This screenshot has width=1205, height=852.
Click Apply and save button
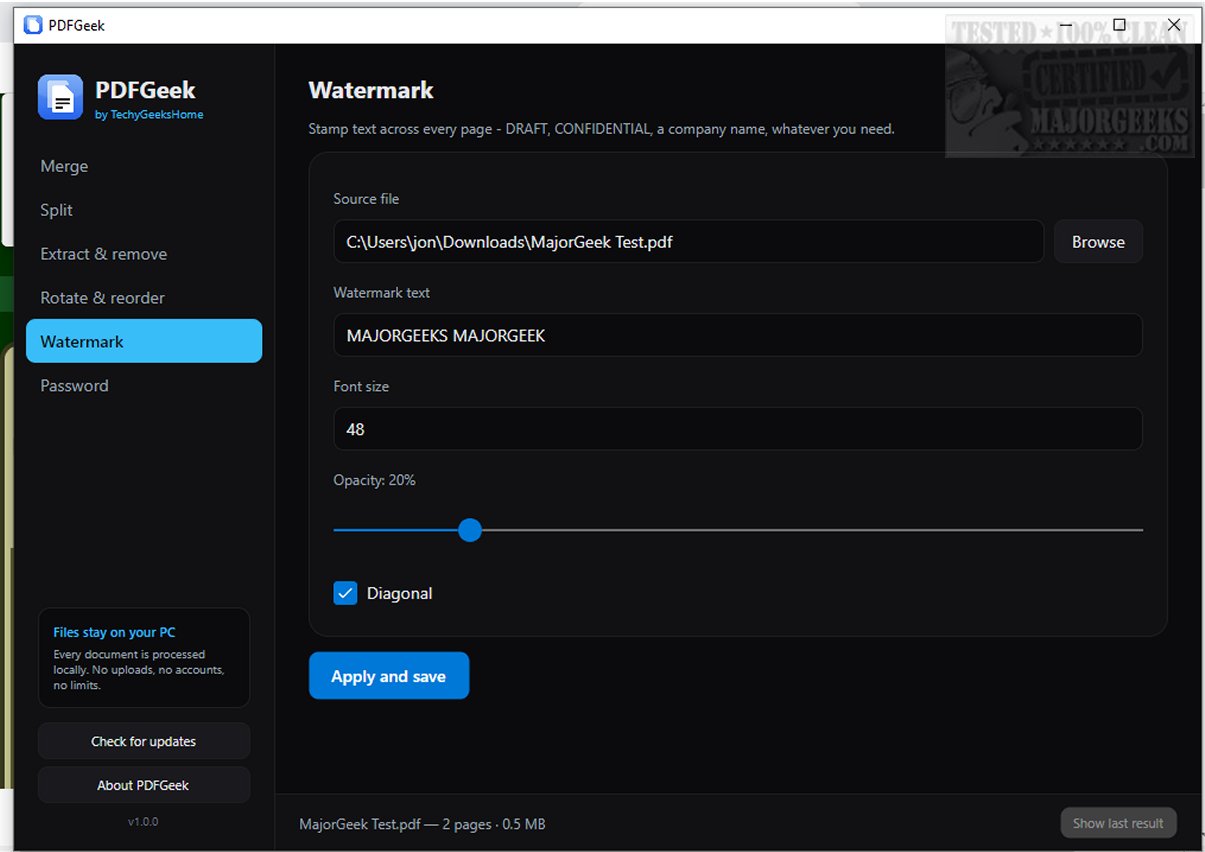389,676
